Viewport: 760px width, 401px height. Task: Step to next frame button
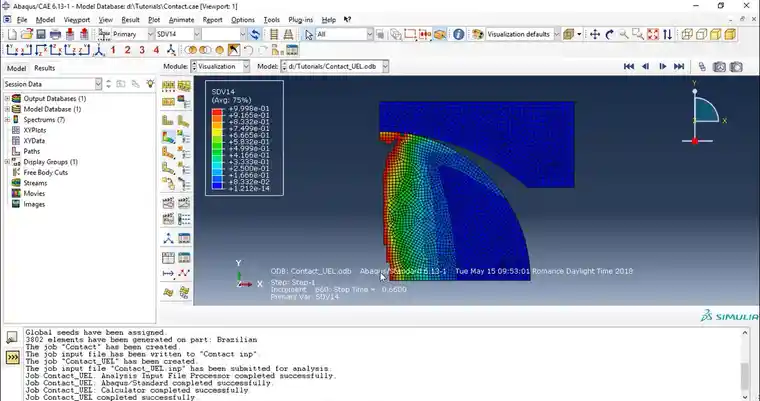[x=663, y=66]
